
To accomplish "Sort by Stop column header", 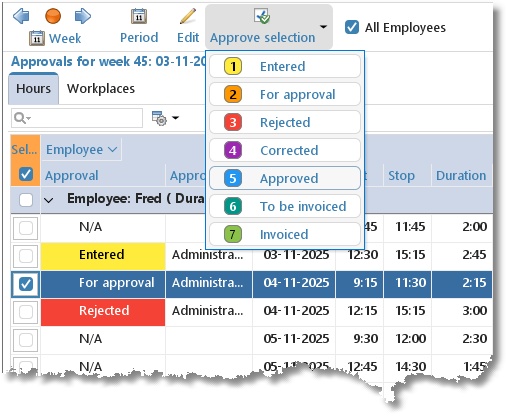I will [402, 176].
